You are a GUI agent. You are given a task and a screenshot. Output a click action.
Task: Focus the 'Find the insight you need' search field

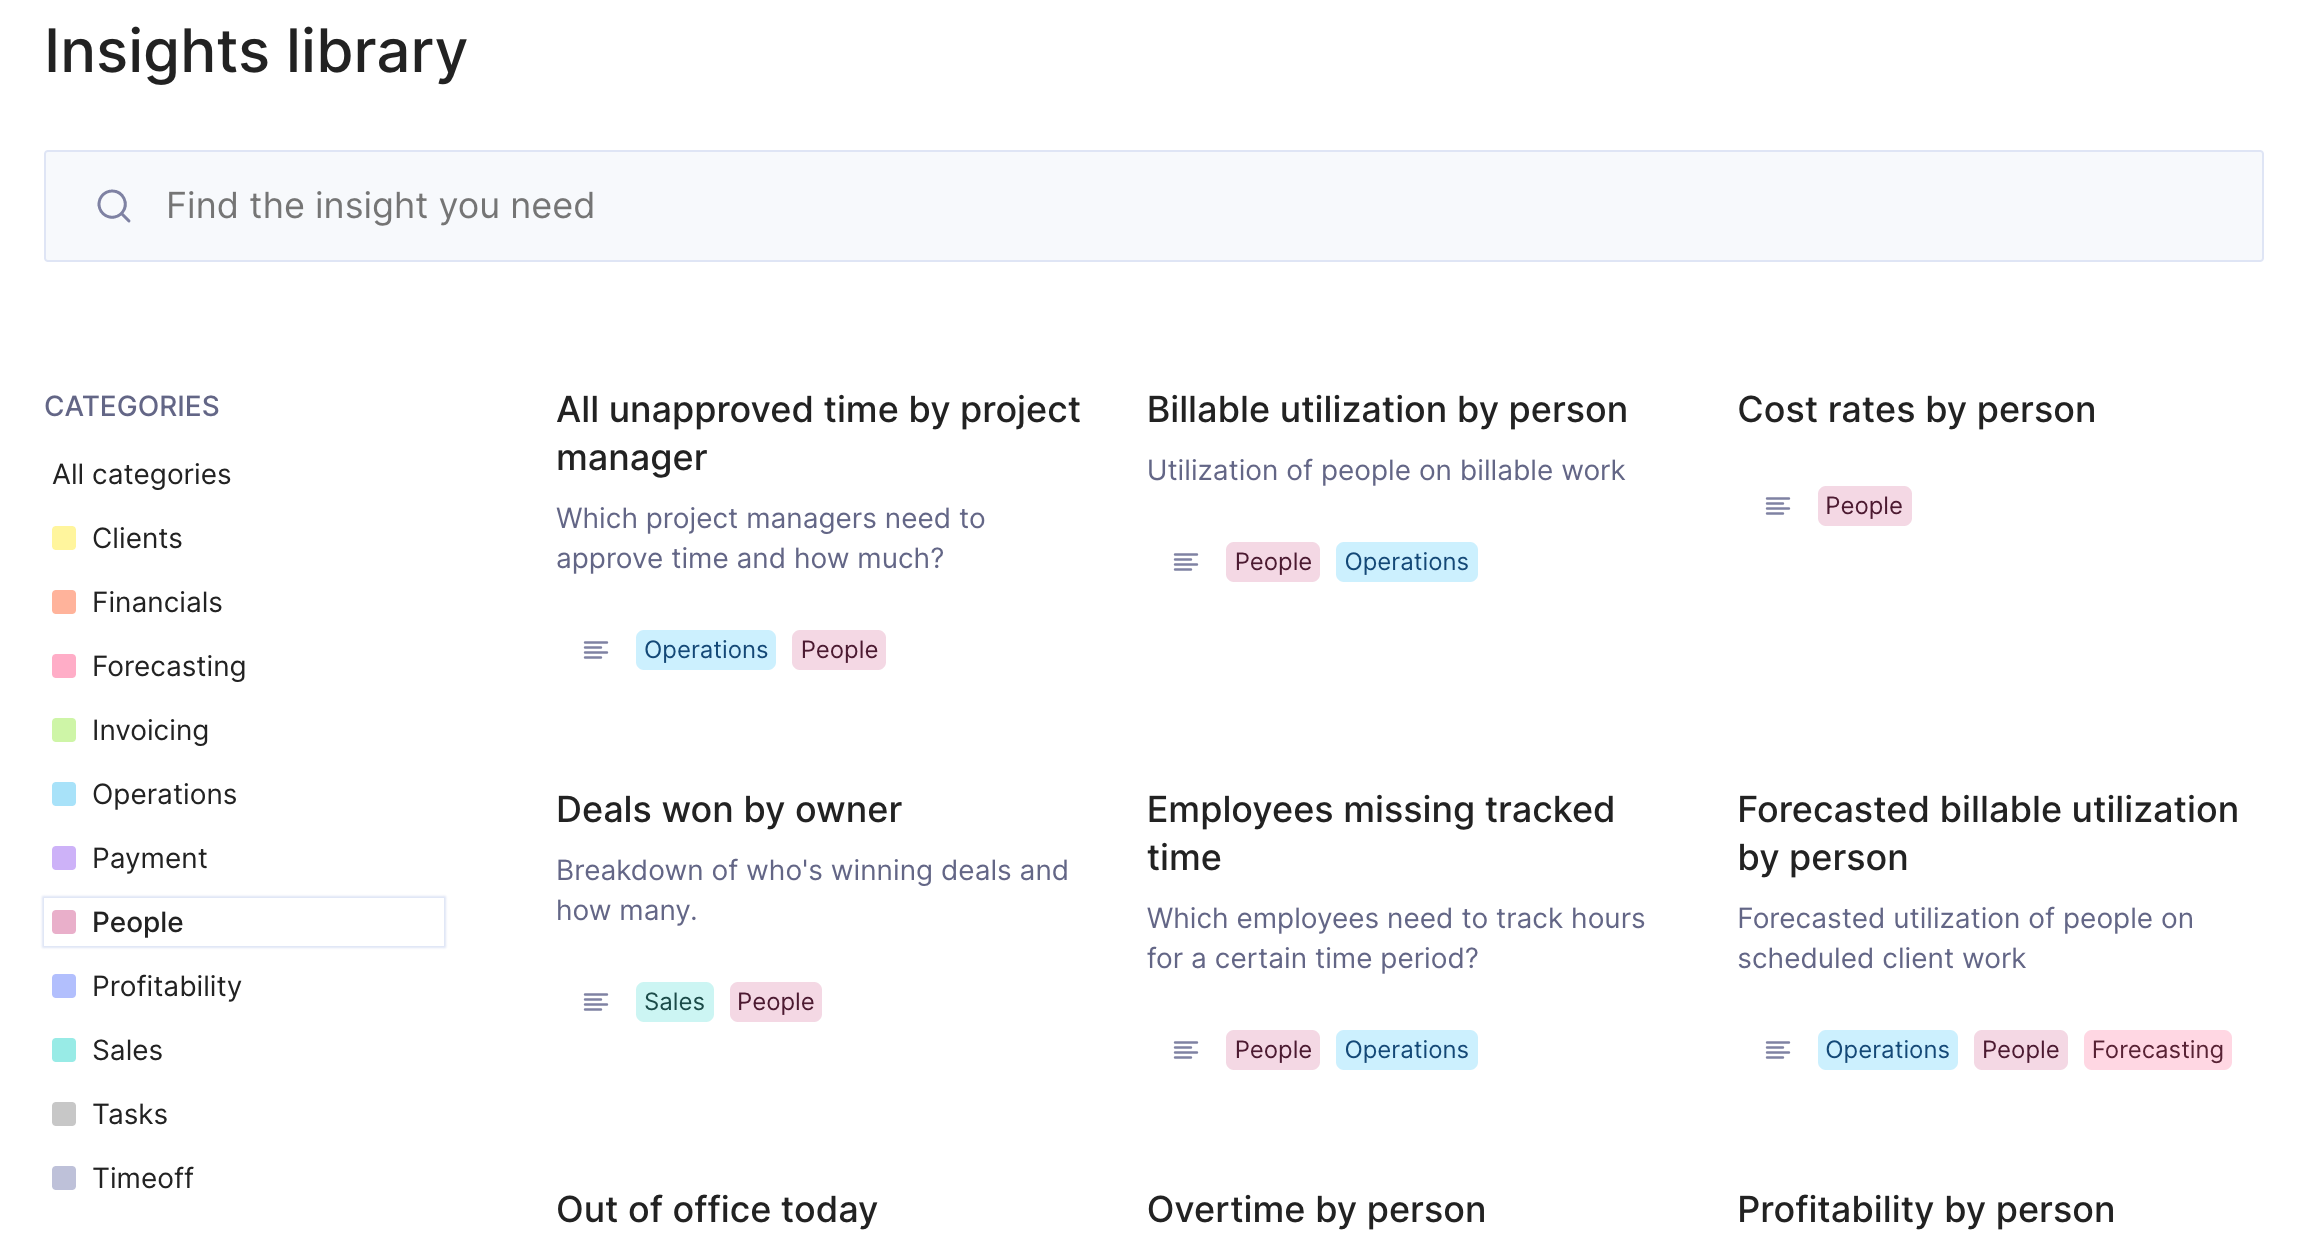pos(1154,206)
